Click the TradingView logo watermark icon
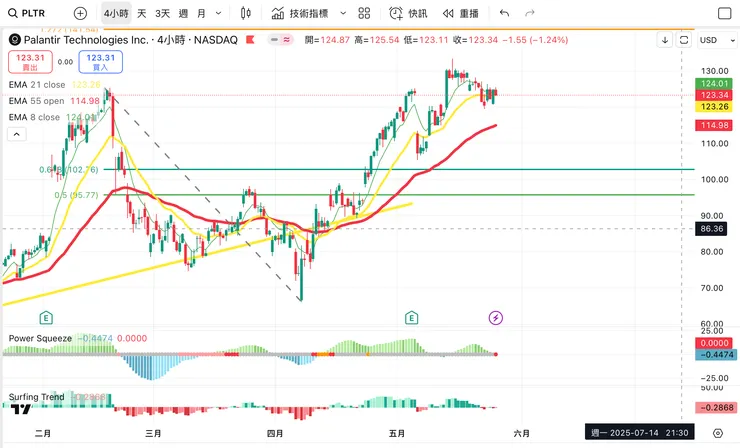The height and width of the screenshot is (448, 740). pos(21,409)
